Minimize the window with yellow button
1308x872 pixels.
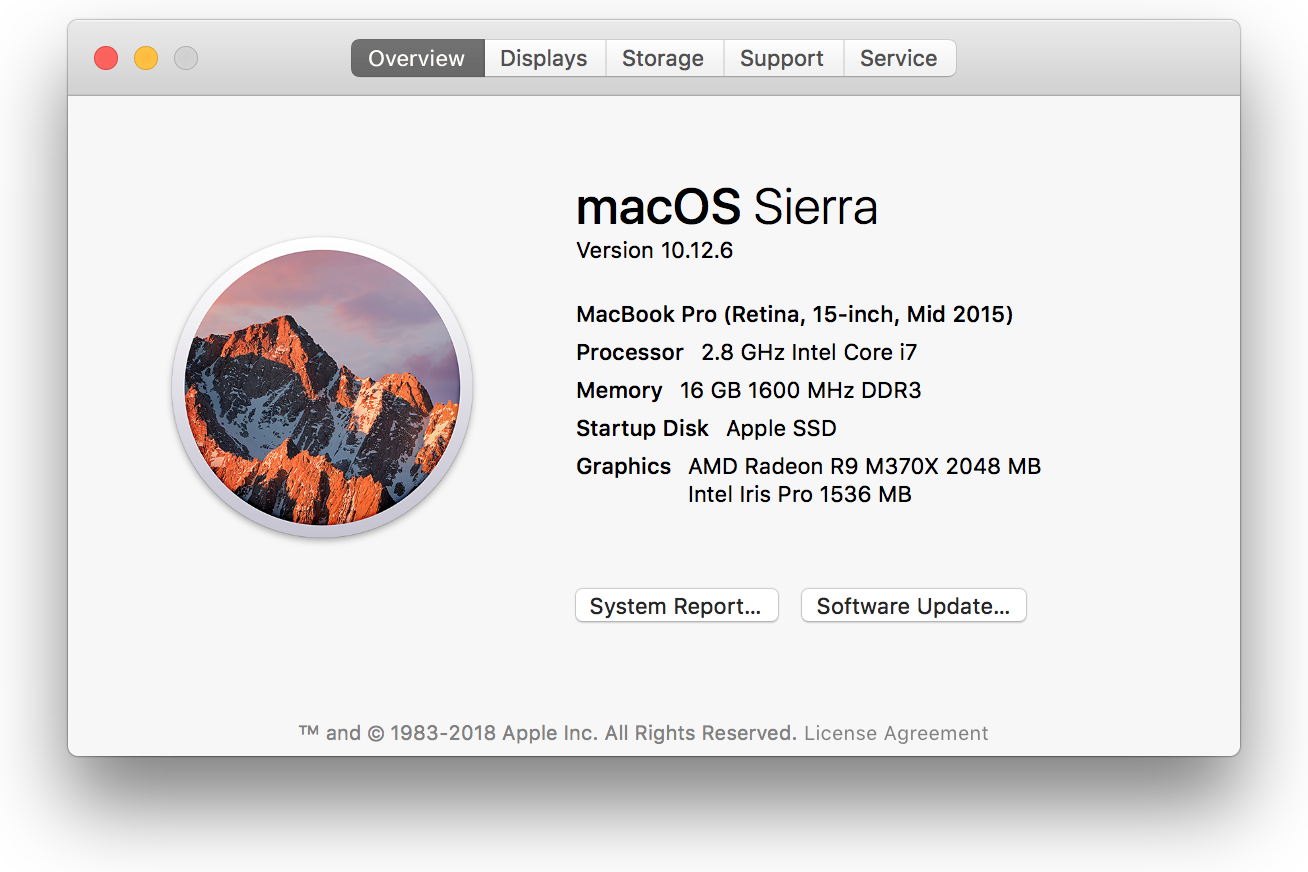point(146,58)
